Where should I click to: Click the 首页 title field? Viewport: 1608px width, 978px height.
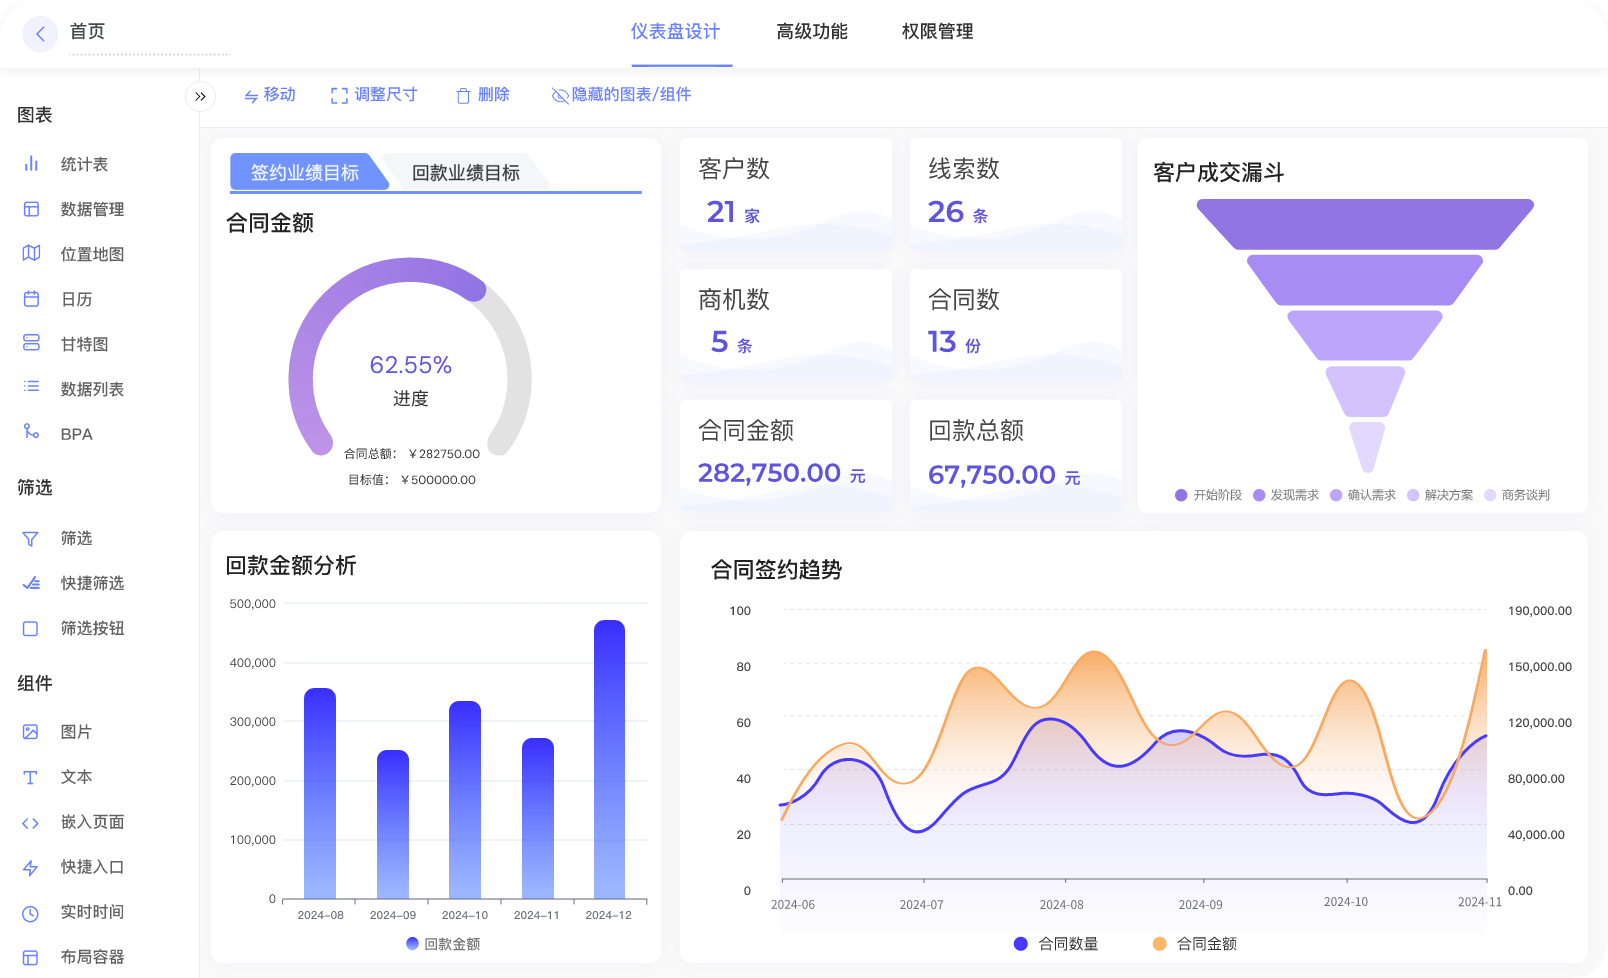click(x=150, y=32)
